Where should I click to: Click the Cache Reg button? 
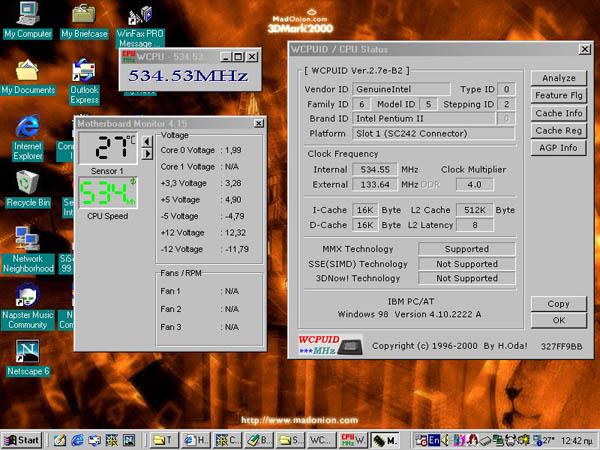click(559, 130)
